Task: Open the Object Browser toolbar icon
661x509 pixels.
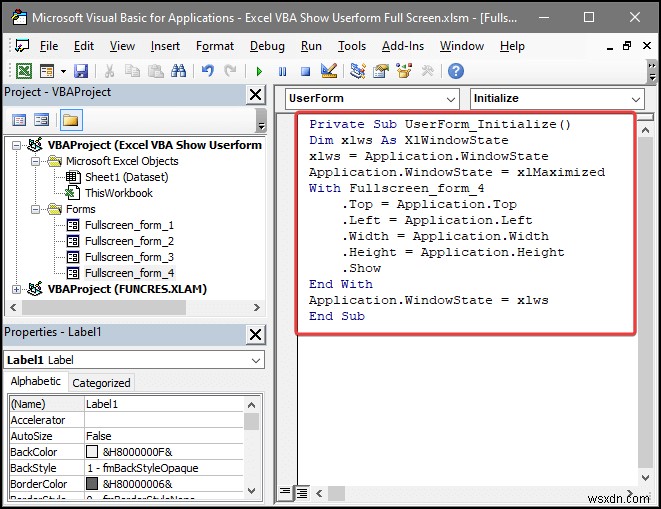Action: [404, 71]
